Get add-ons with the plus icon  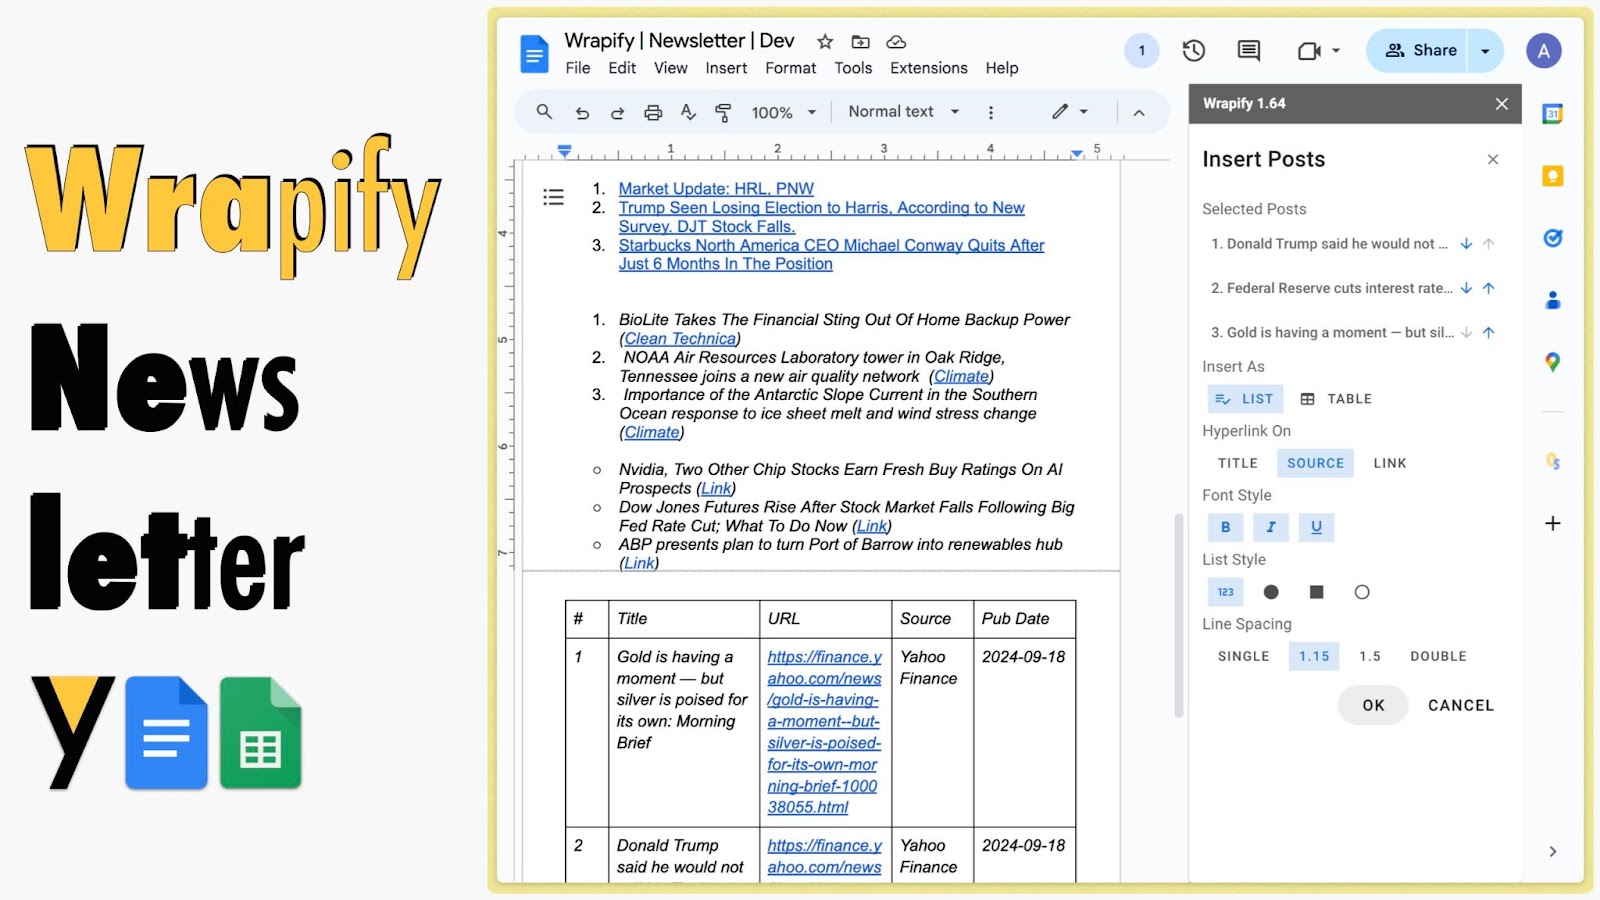pos(1553,523)
